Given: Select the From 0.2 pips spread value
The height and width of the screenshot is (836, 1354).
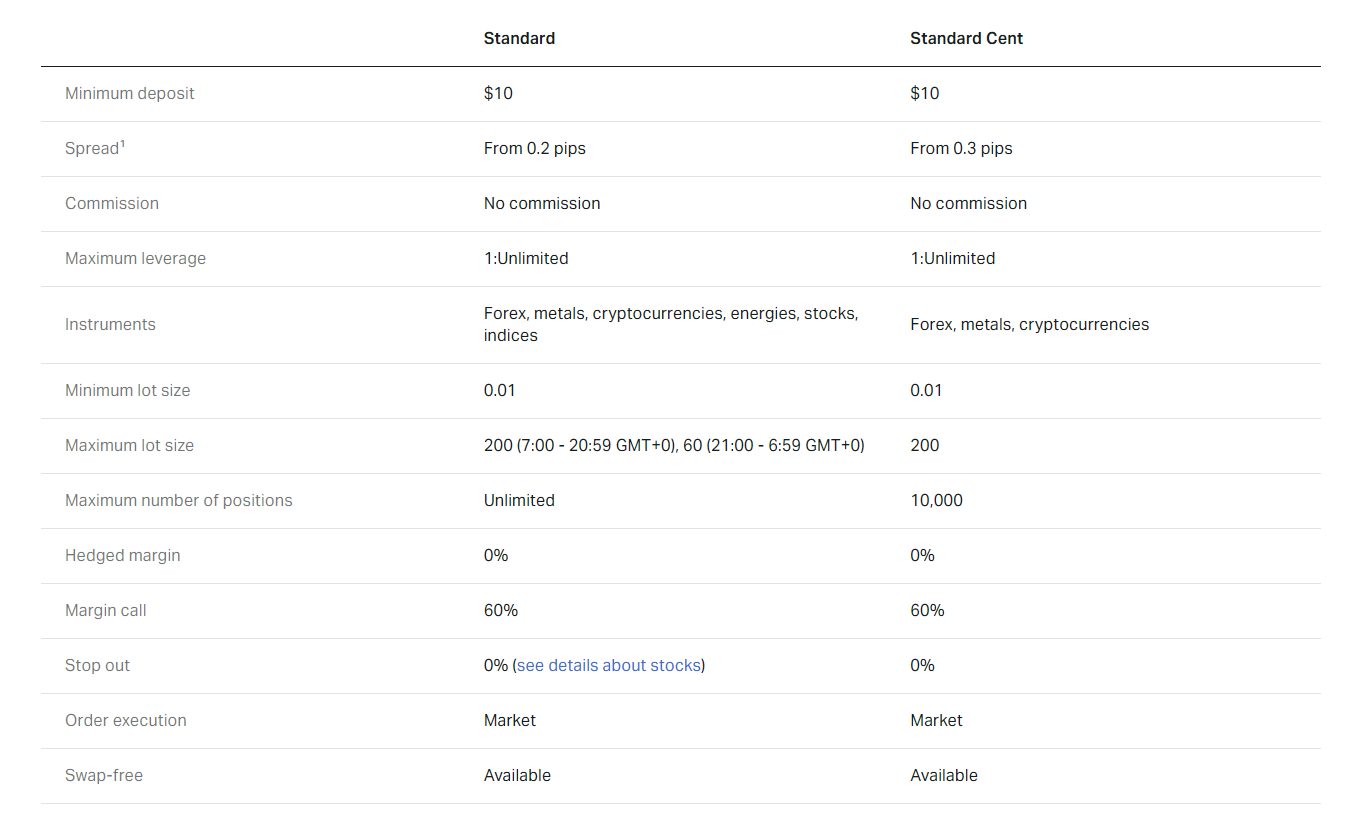Looking at the screenshot, I should 534,148.
